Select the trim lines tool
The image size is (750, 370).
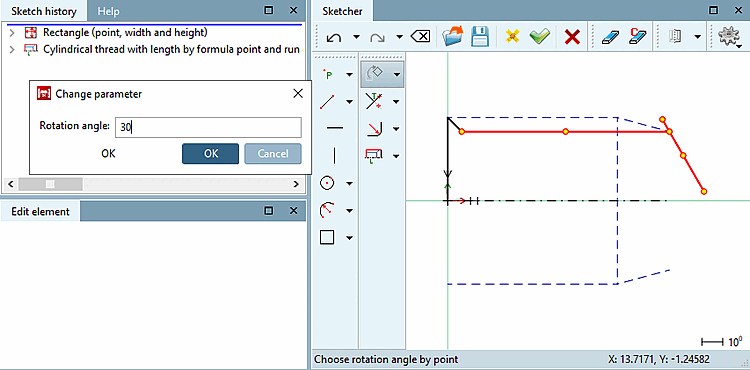tap(374, 101)
